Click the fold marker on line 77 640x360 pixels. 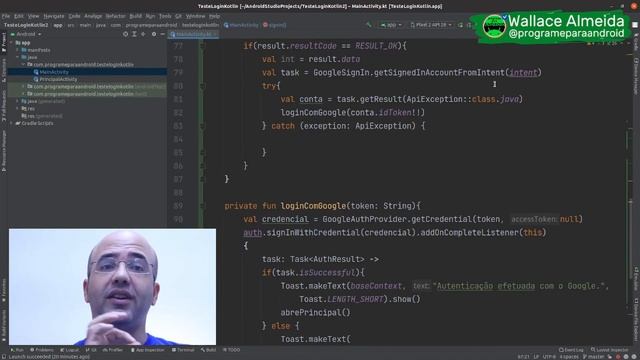tap(202, 46)
